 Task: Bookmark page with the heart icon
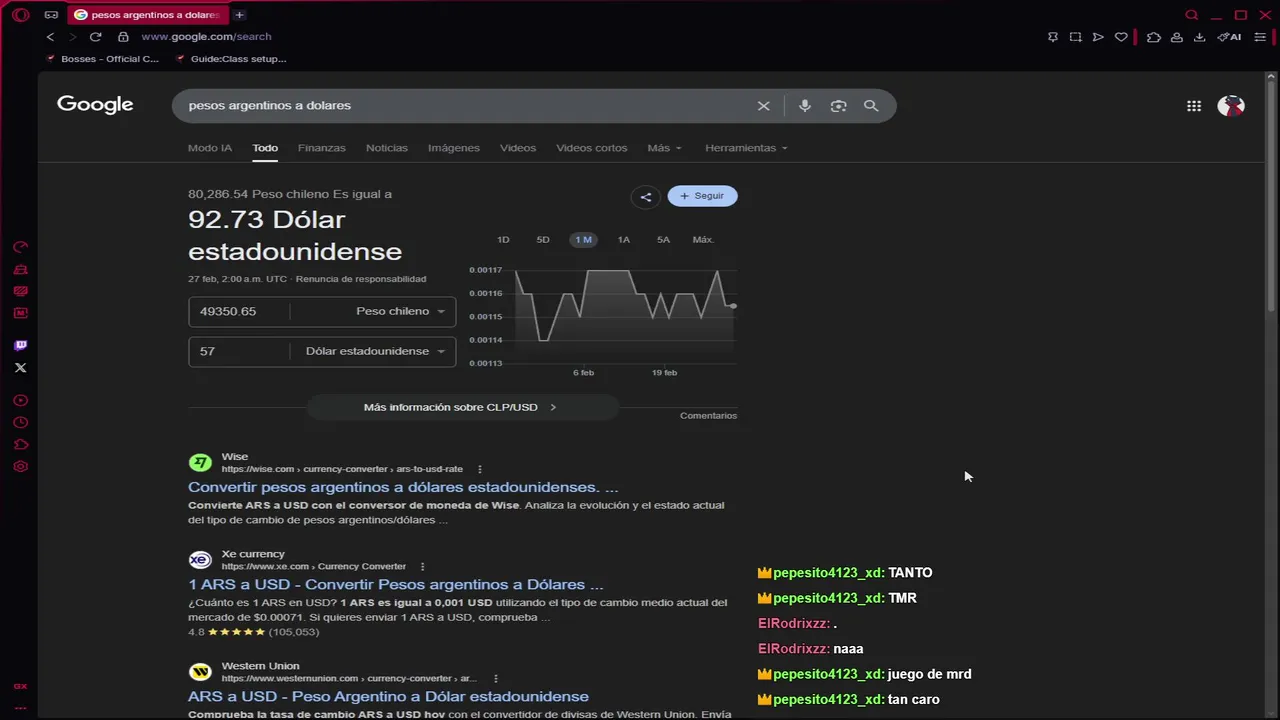click(1121, 37)
